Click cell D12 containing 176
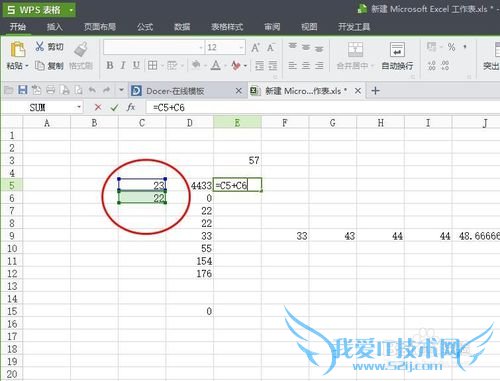This screenshot has width=500, height=381. [x=190, y=274]
